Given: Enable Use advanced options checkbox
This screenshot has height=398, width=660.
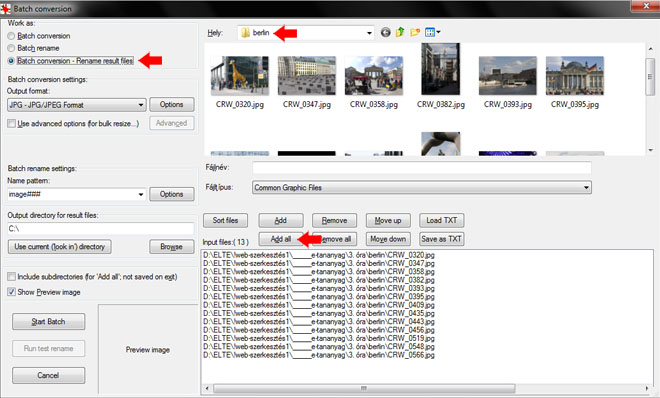Looking at the screenshot, I should [x=11, y=124].
